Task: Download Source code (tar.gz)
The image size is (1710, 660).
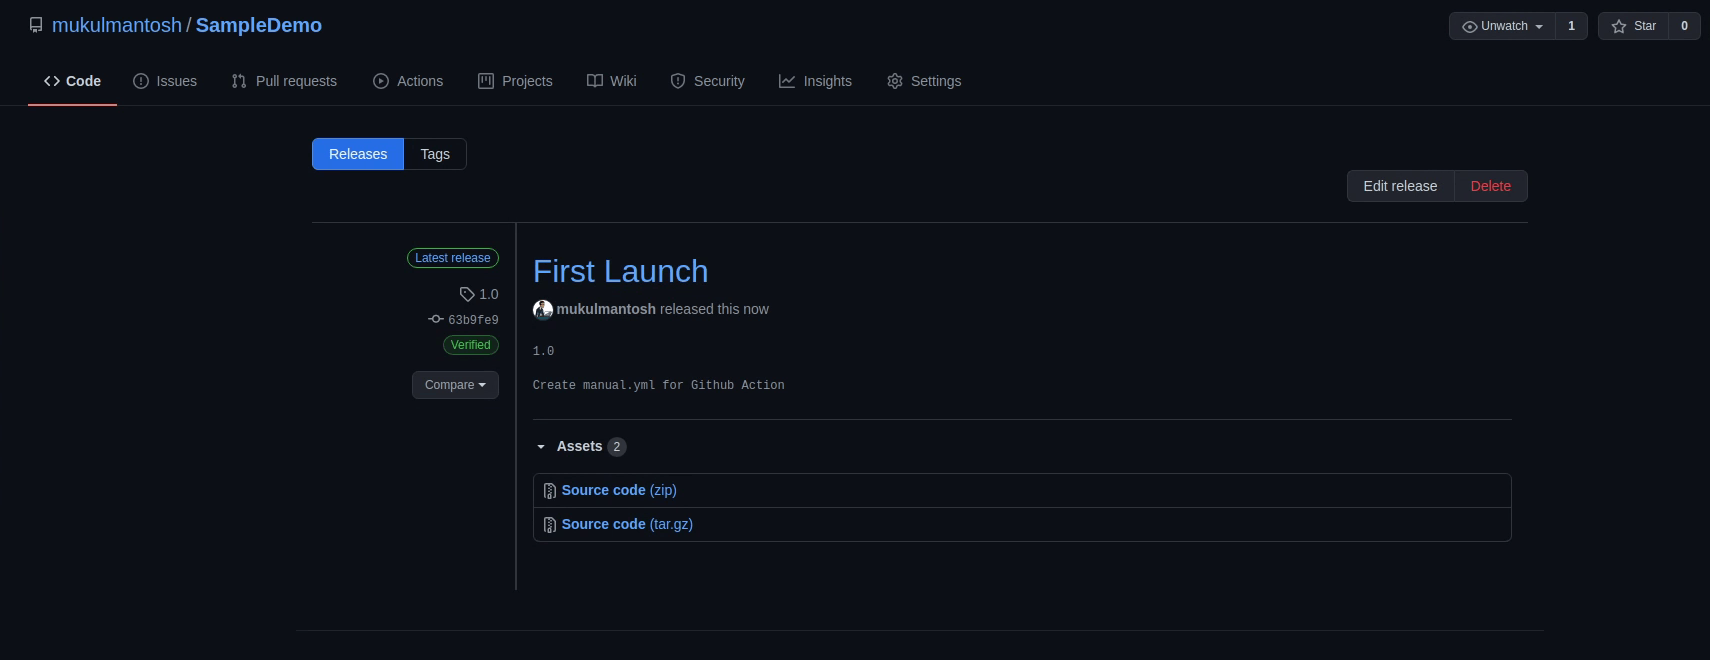Action: point(627,524)
